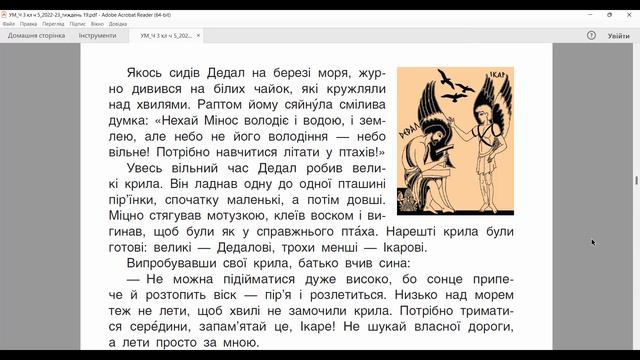The image size is (640, 360).
Task: Open the Файл menu
Action: (x=9, y=24)
